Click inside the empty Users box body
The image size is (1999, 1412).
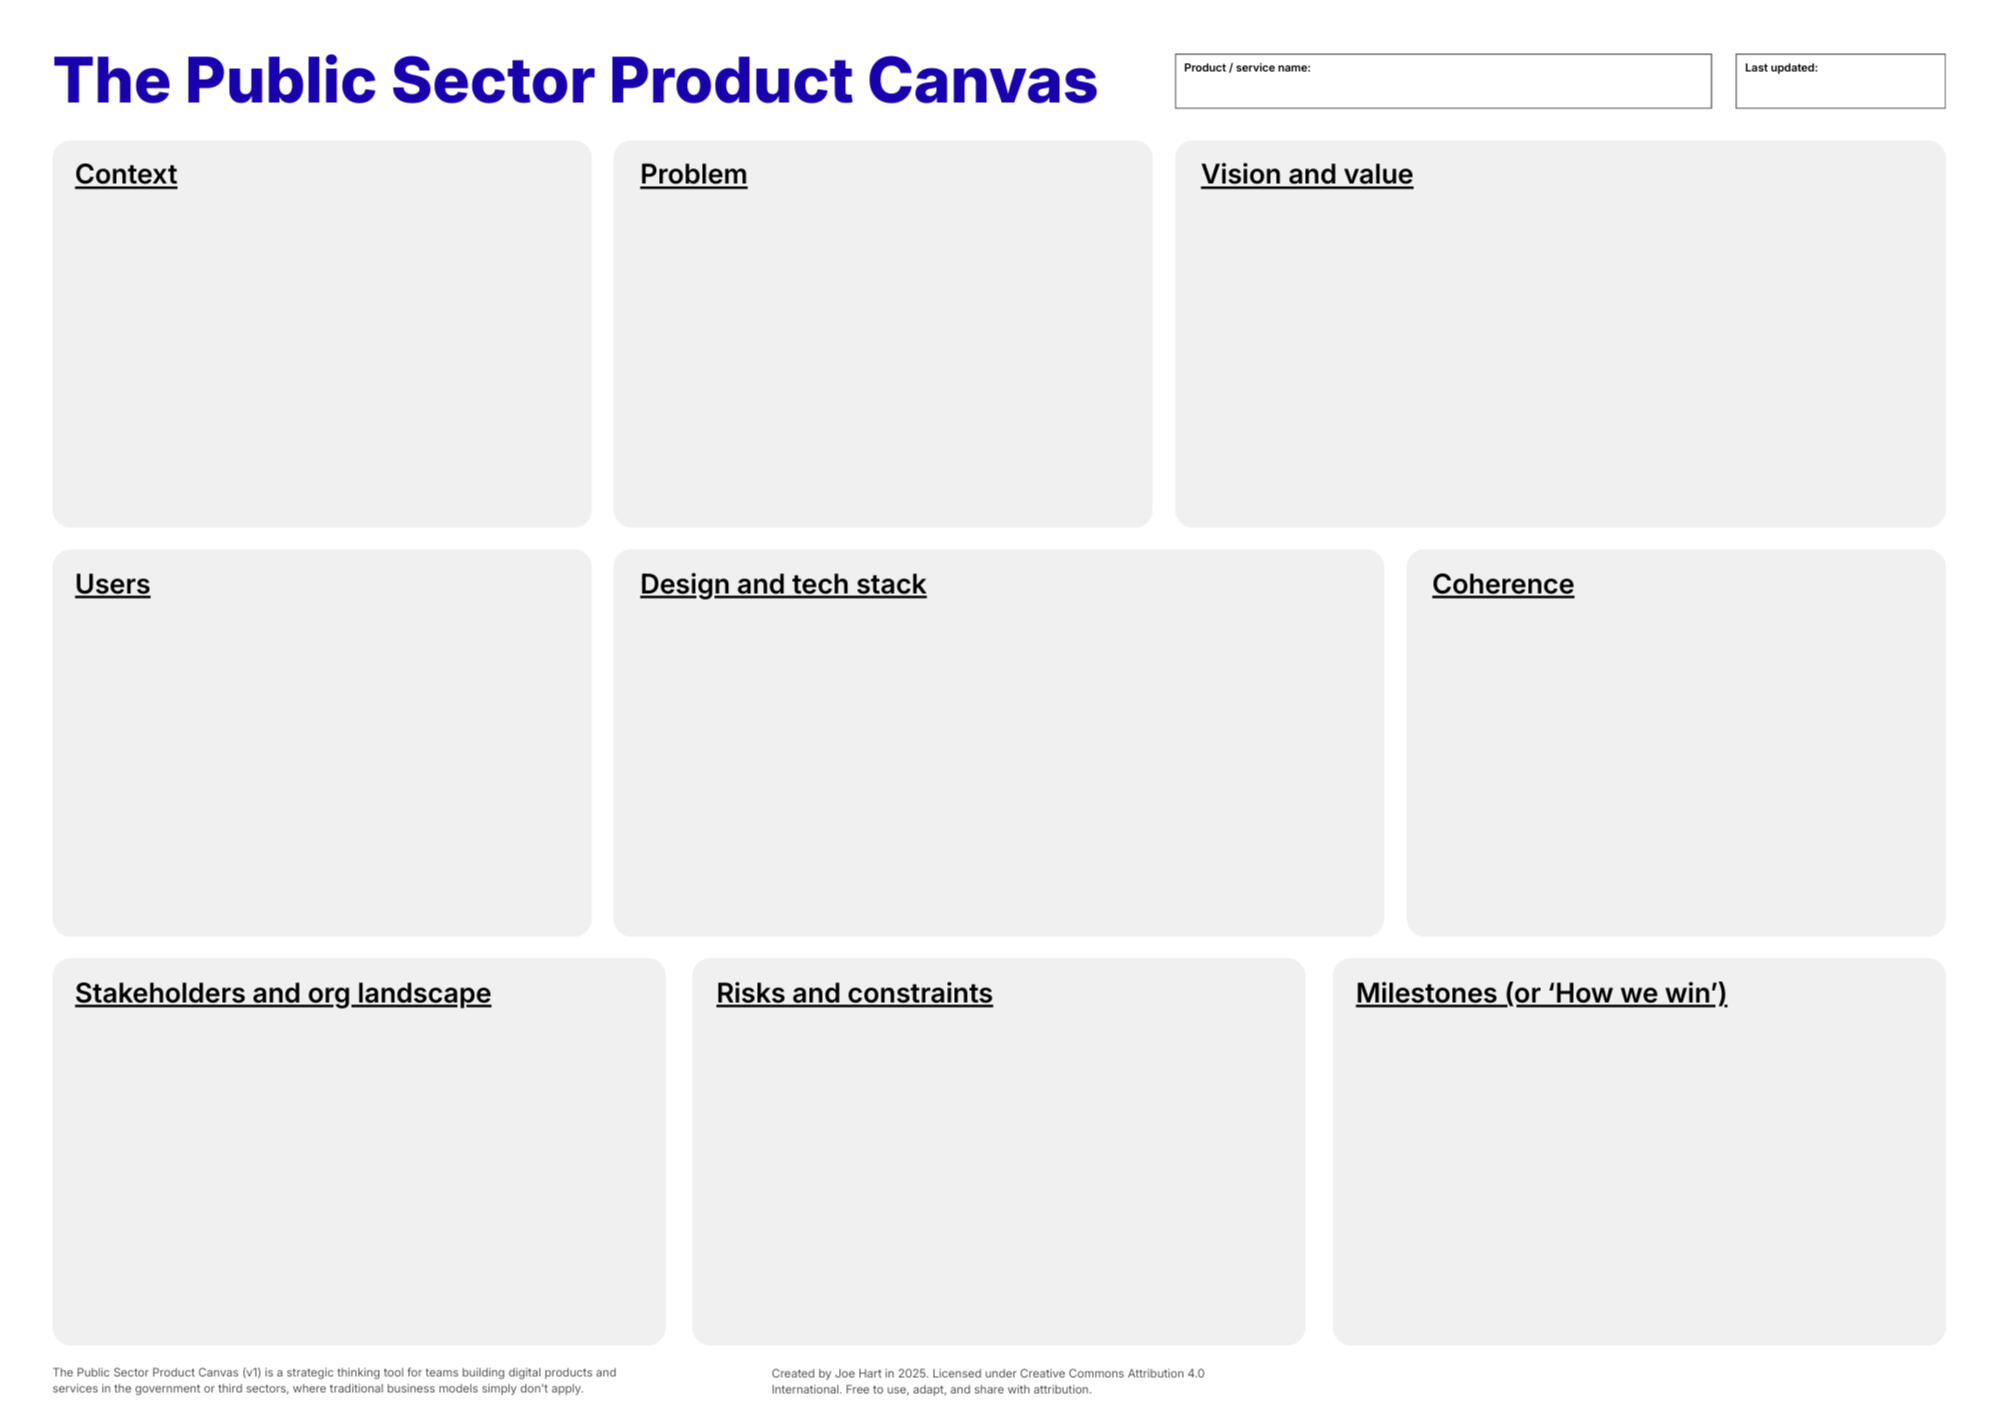click(x=322, y=770)
